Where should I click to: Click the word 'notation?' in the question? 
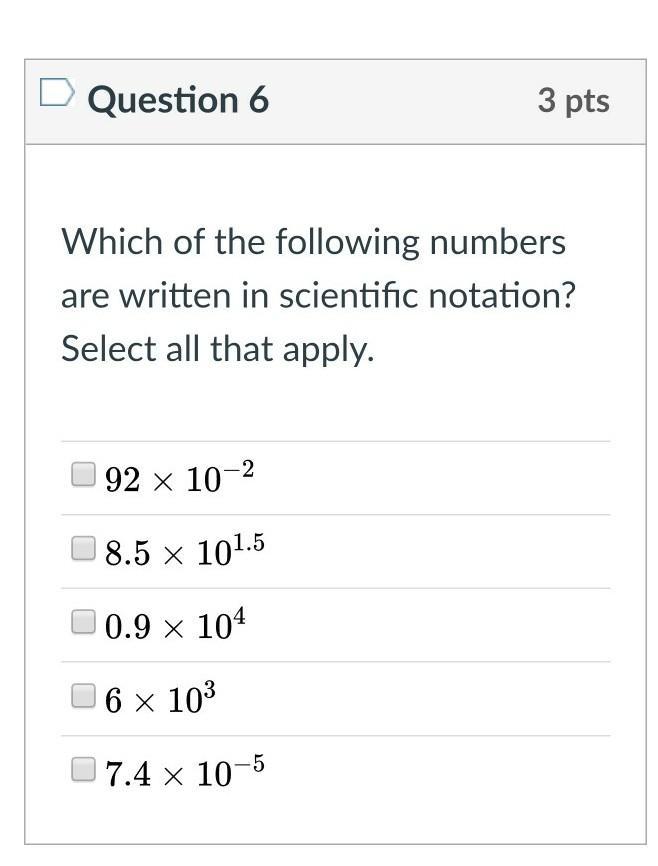500,296
